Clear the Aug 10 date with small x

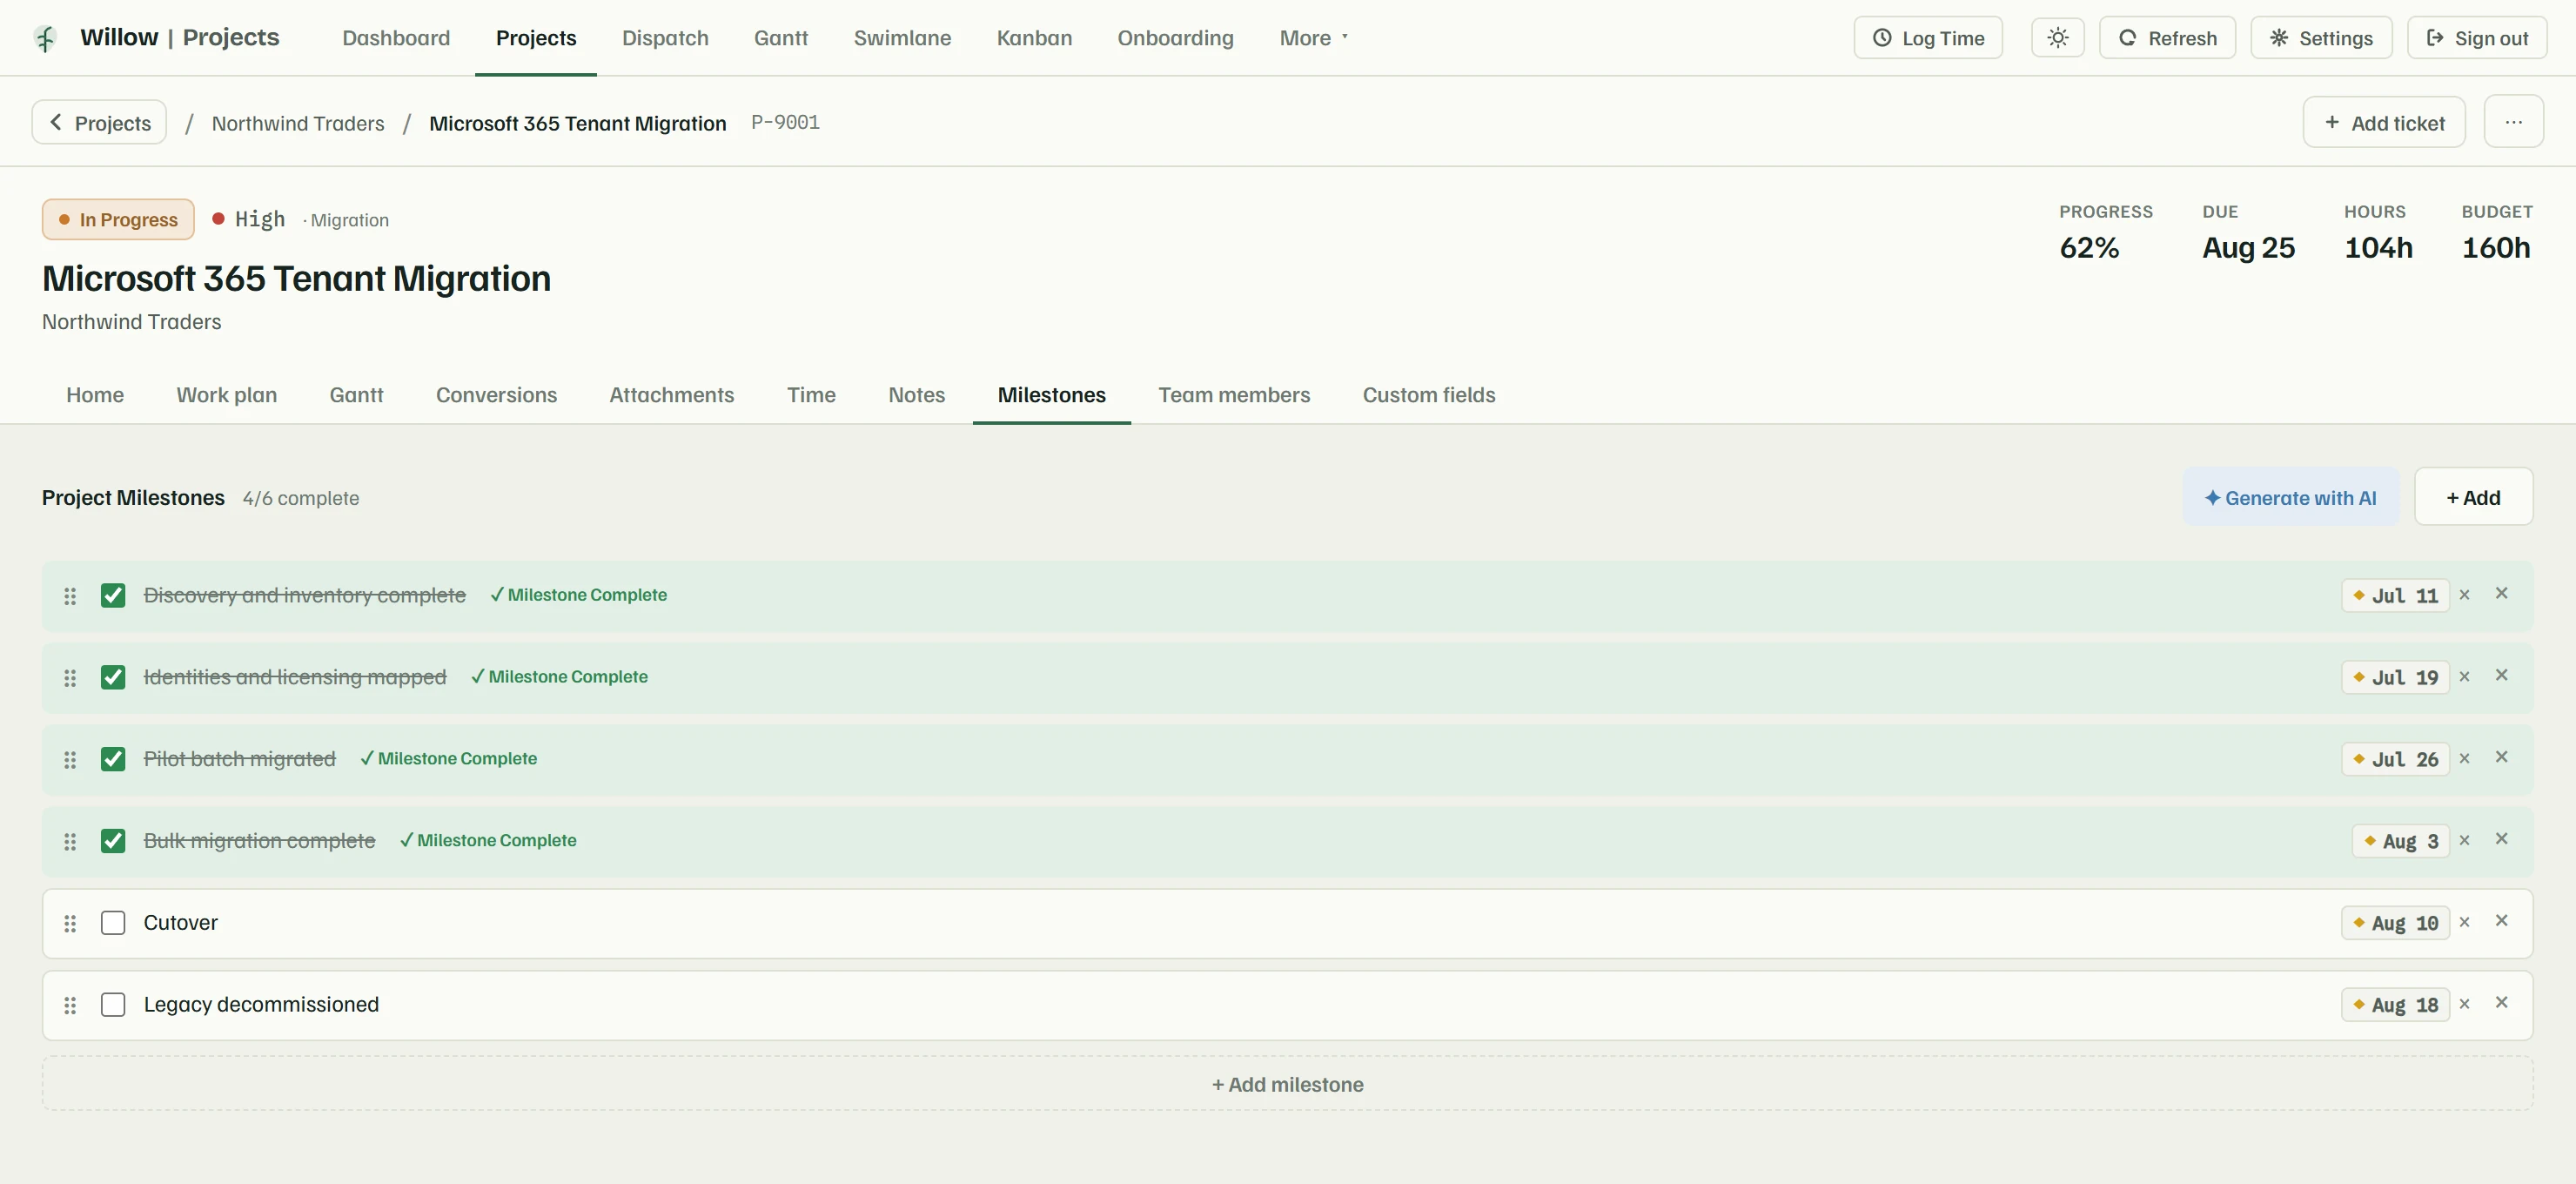point(2464,923)
